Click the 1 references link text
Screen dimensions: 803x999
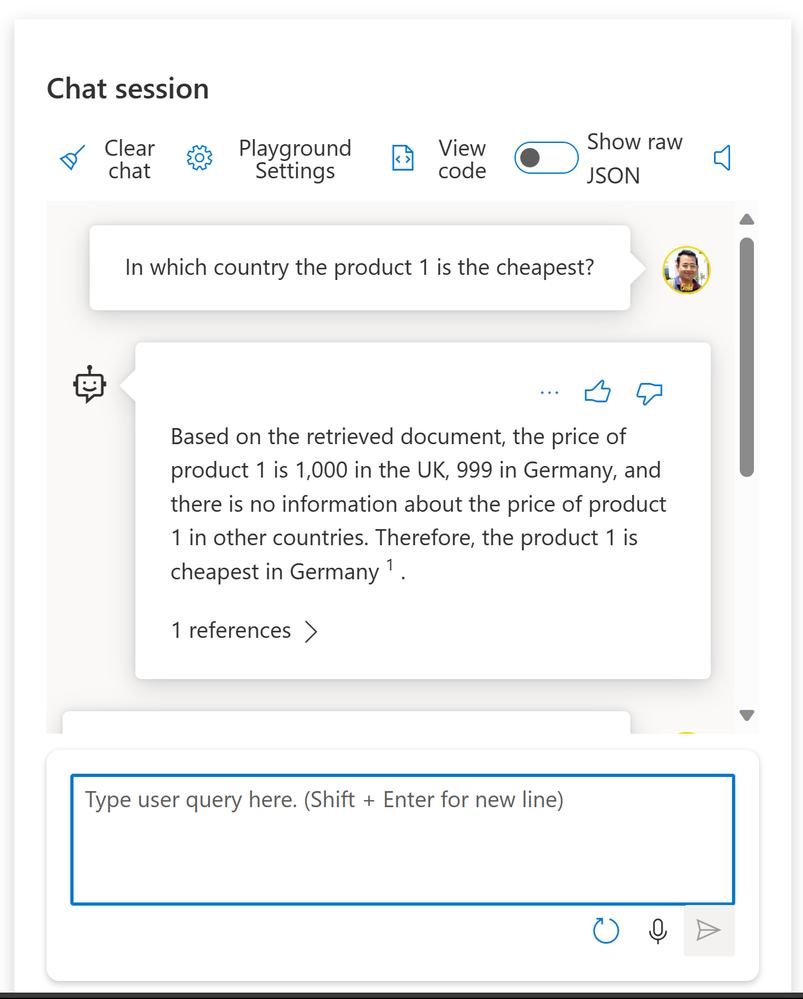click(x=231, y=630)
